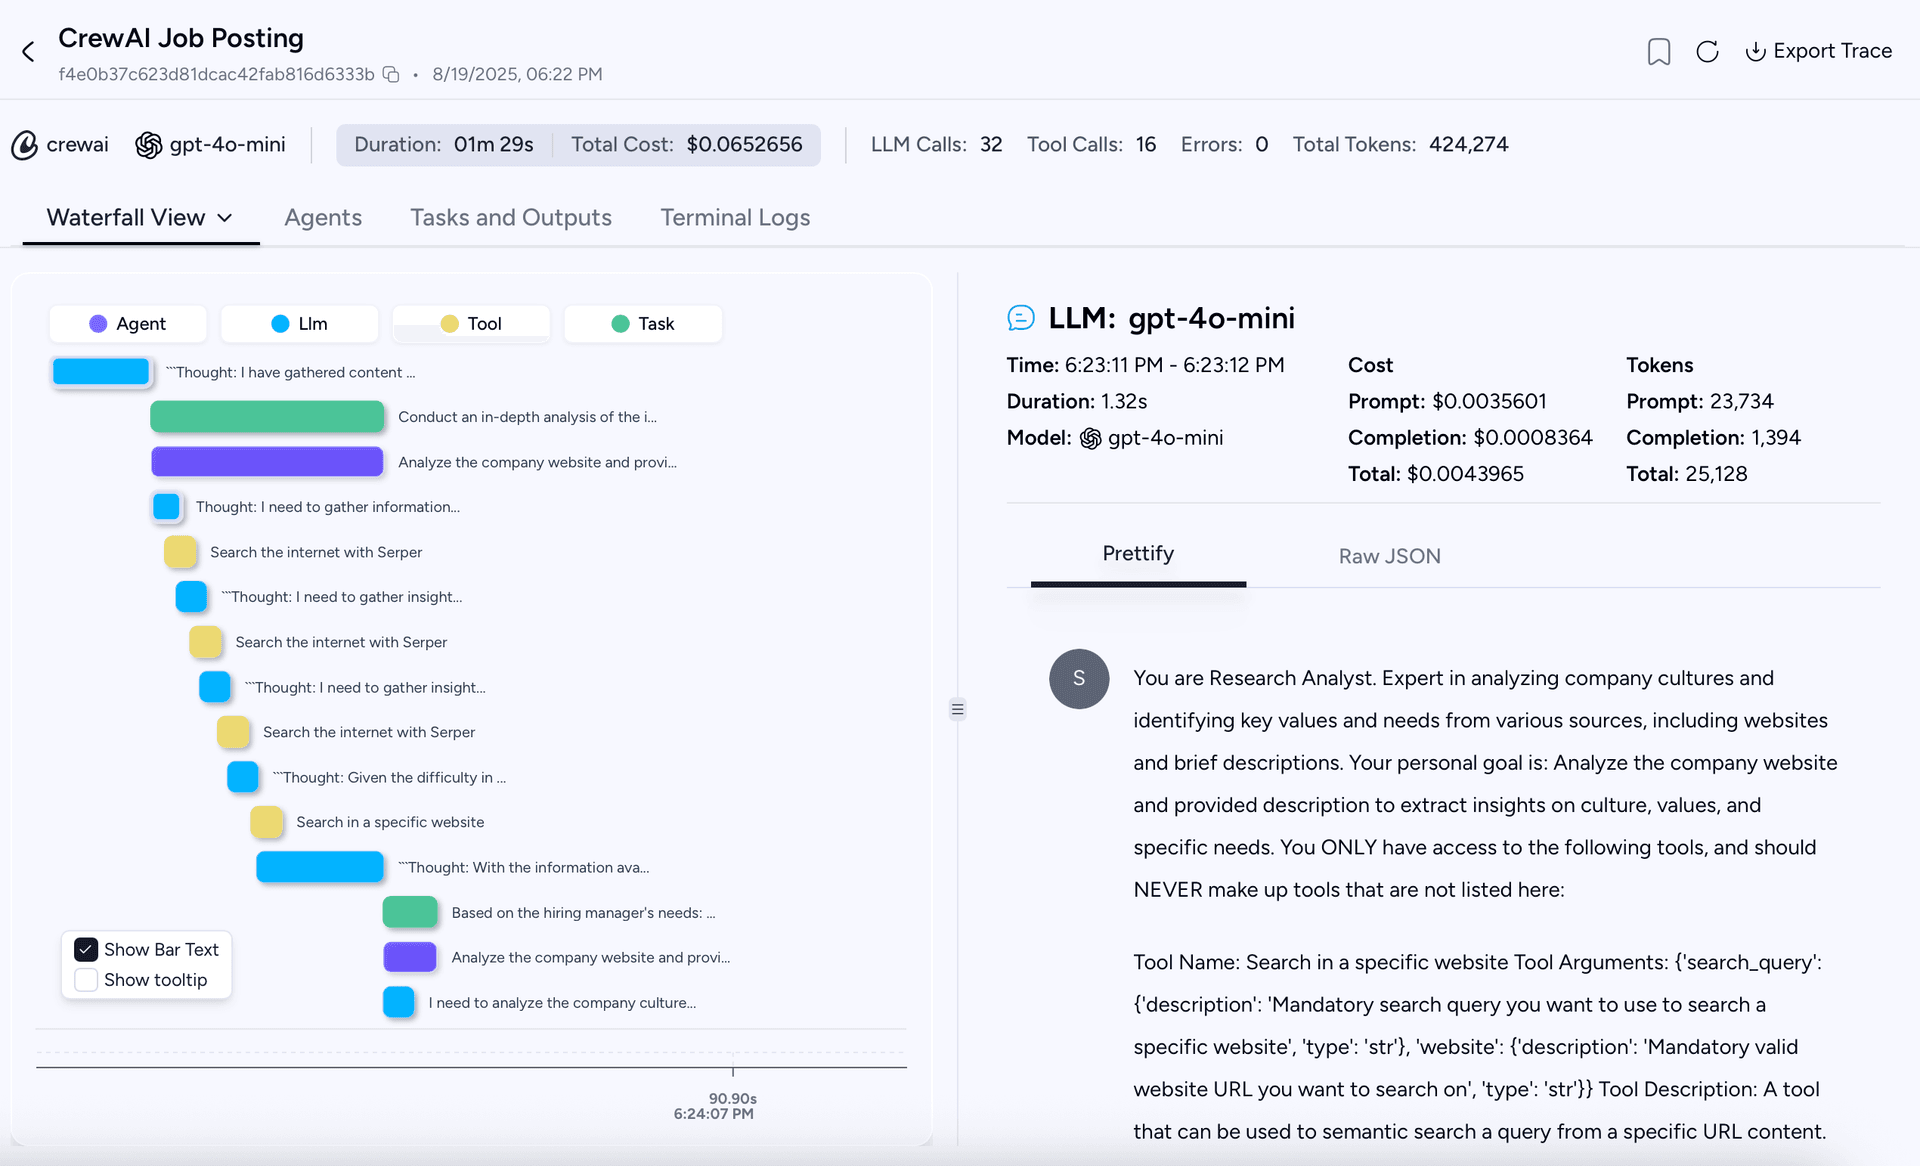This screenshot has width=1920, height=1166.
Task: Toggle the Tool legend filter
Action: click(x=471, y=324)
